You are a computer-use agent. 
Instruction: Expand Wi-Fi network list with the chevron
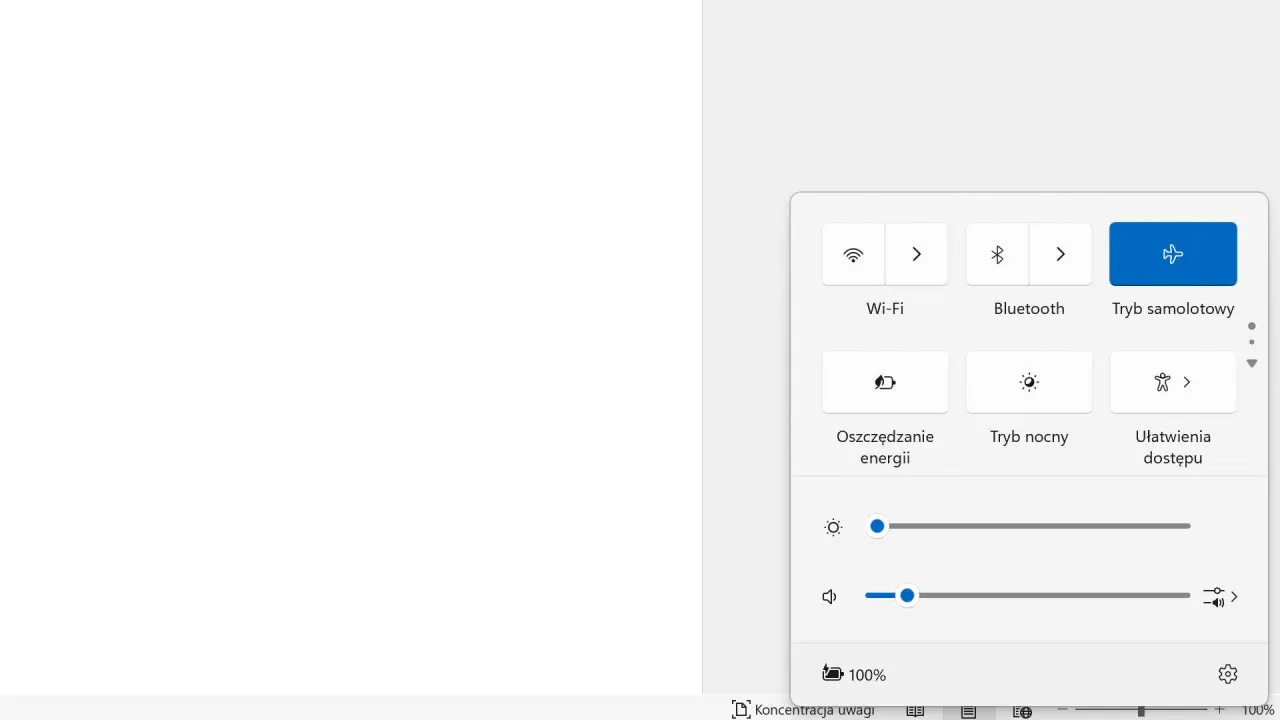[x=916, y=253]
